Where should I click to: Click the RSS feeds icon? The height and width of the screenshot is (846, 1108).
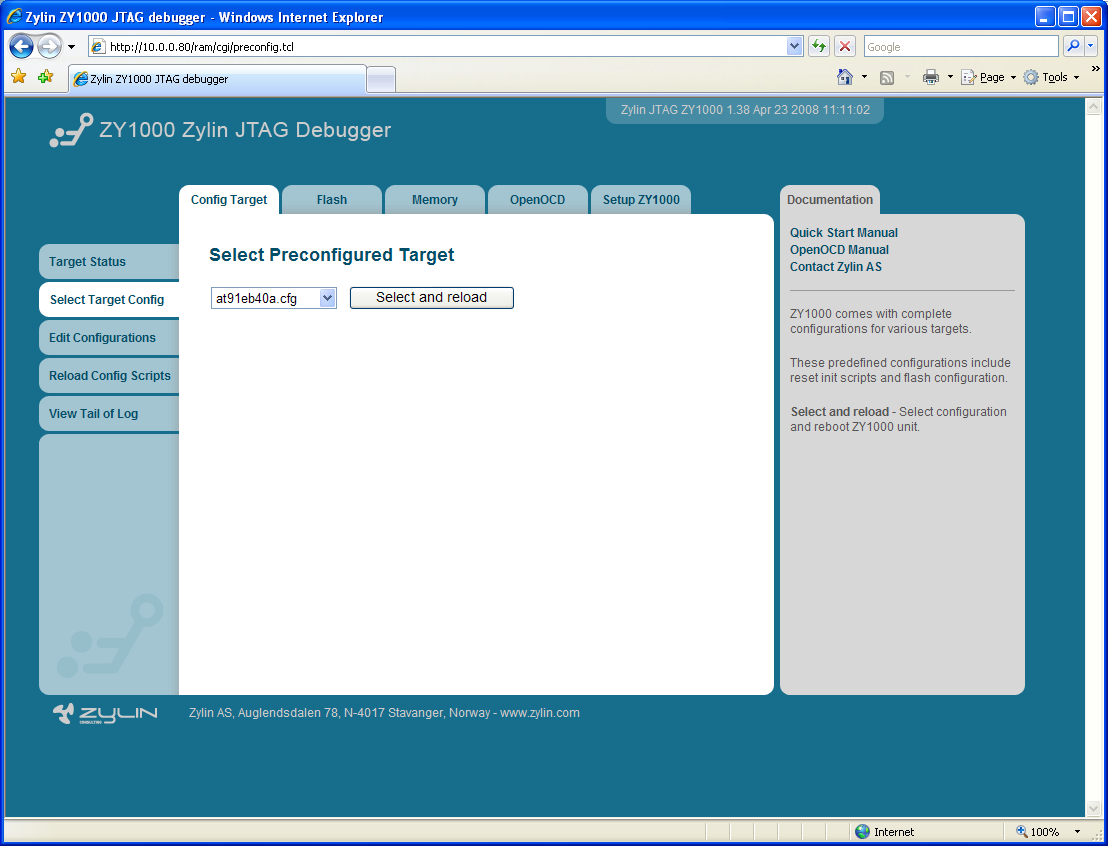coord(887,78)
